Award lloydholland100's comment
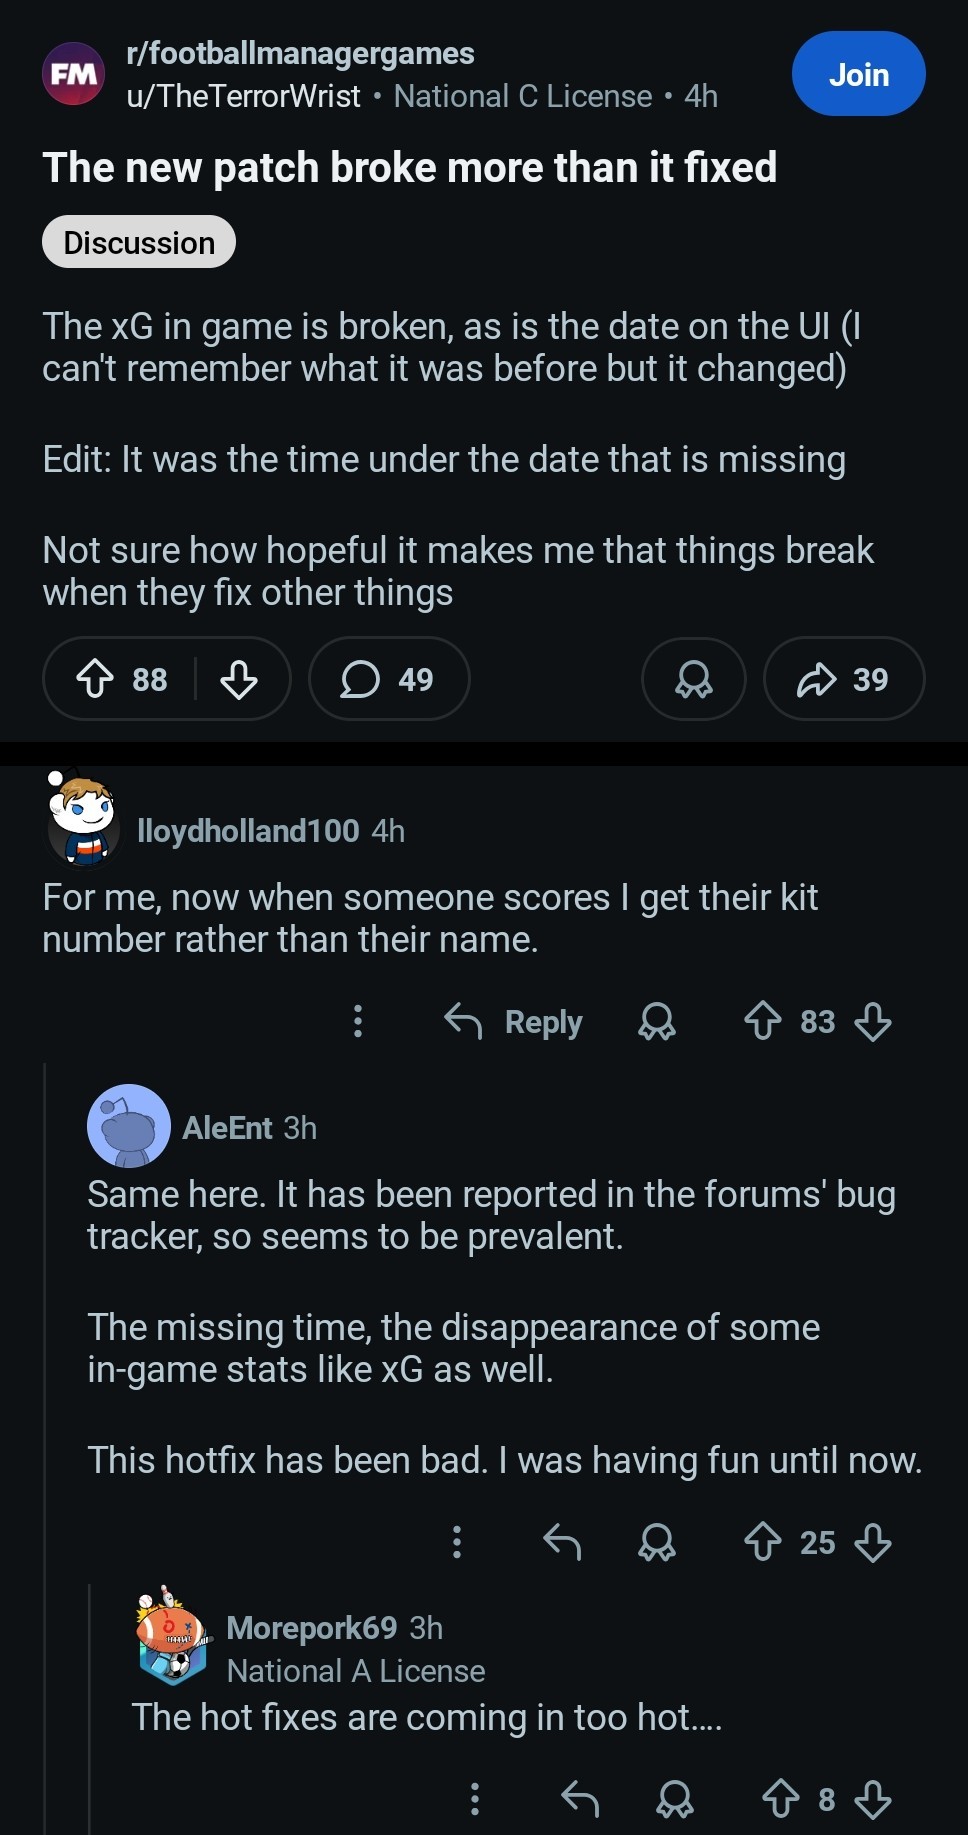Screen dimensions: 968x1835 [657, 1021]
